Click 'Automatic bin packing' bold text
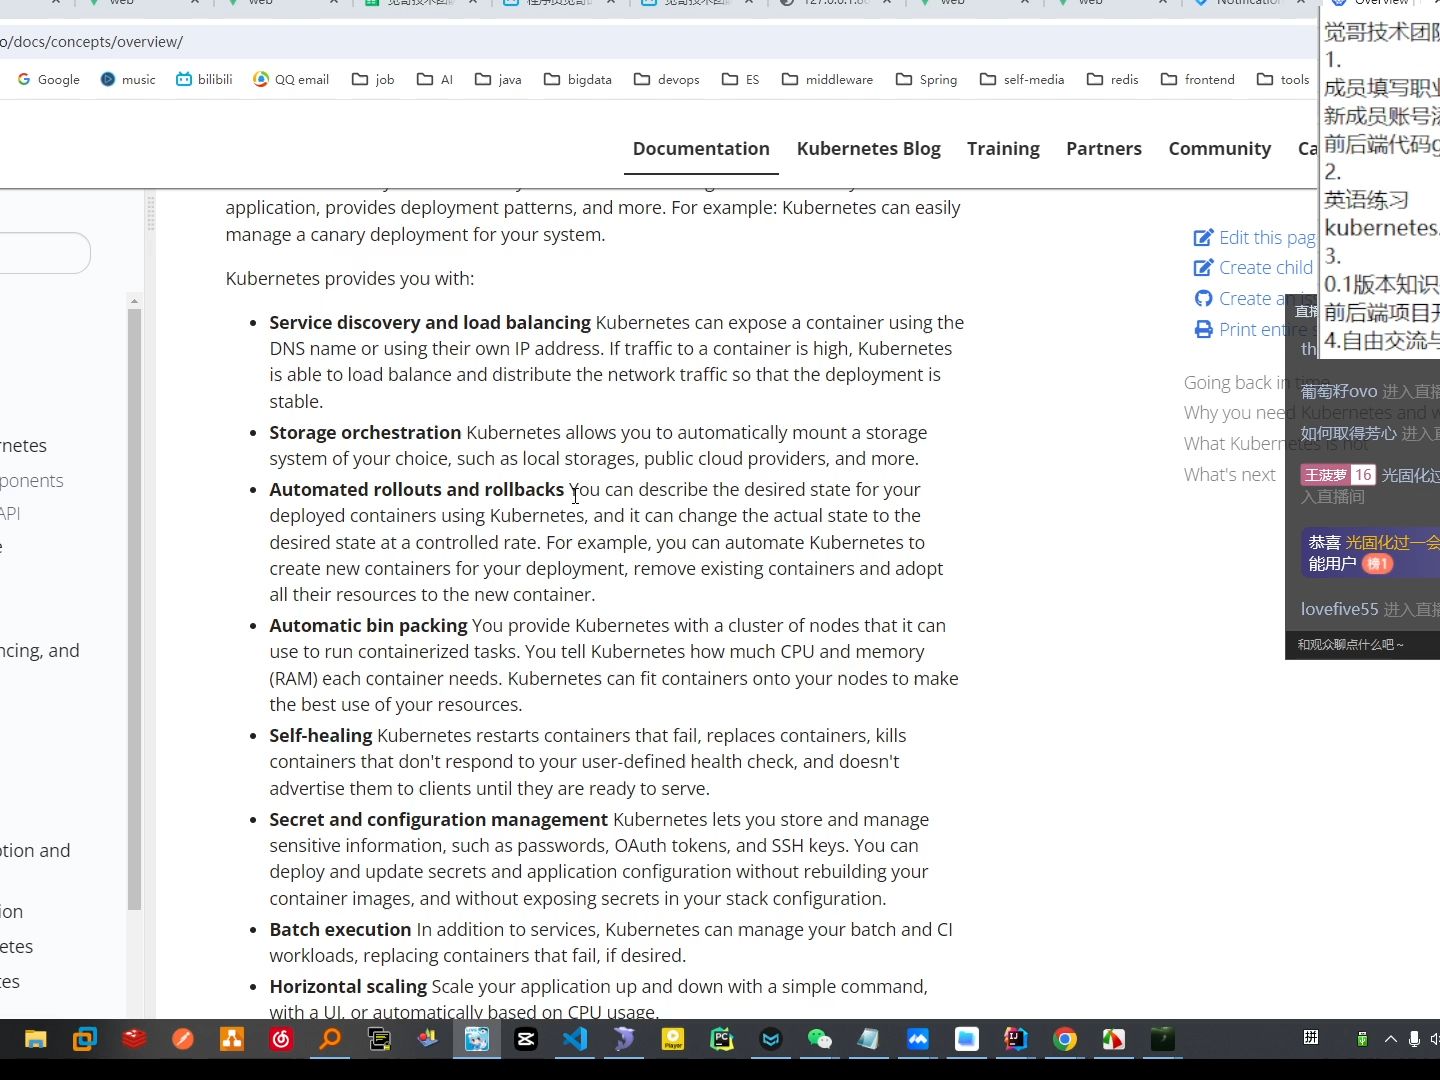 (368, 626)
